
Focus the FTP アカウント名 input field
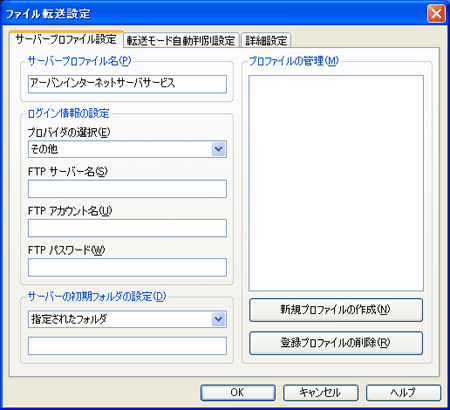(x=127, y=228)
